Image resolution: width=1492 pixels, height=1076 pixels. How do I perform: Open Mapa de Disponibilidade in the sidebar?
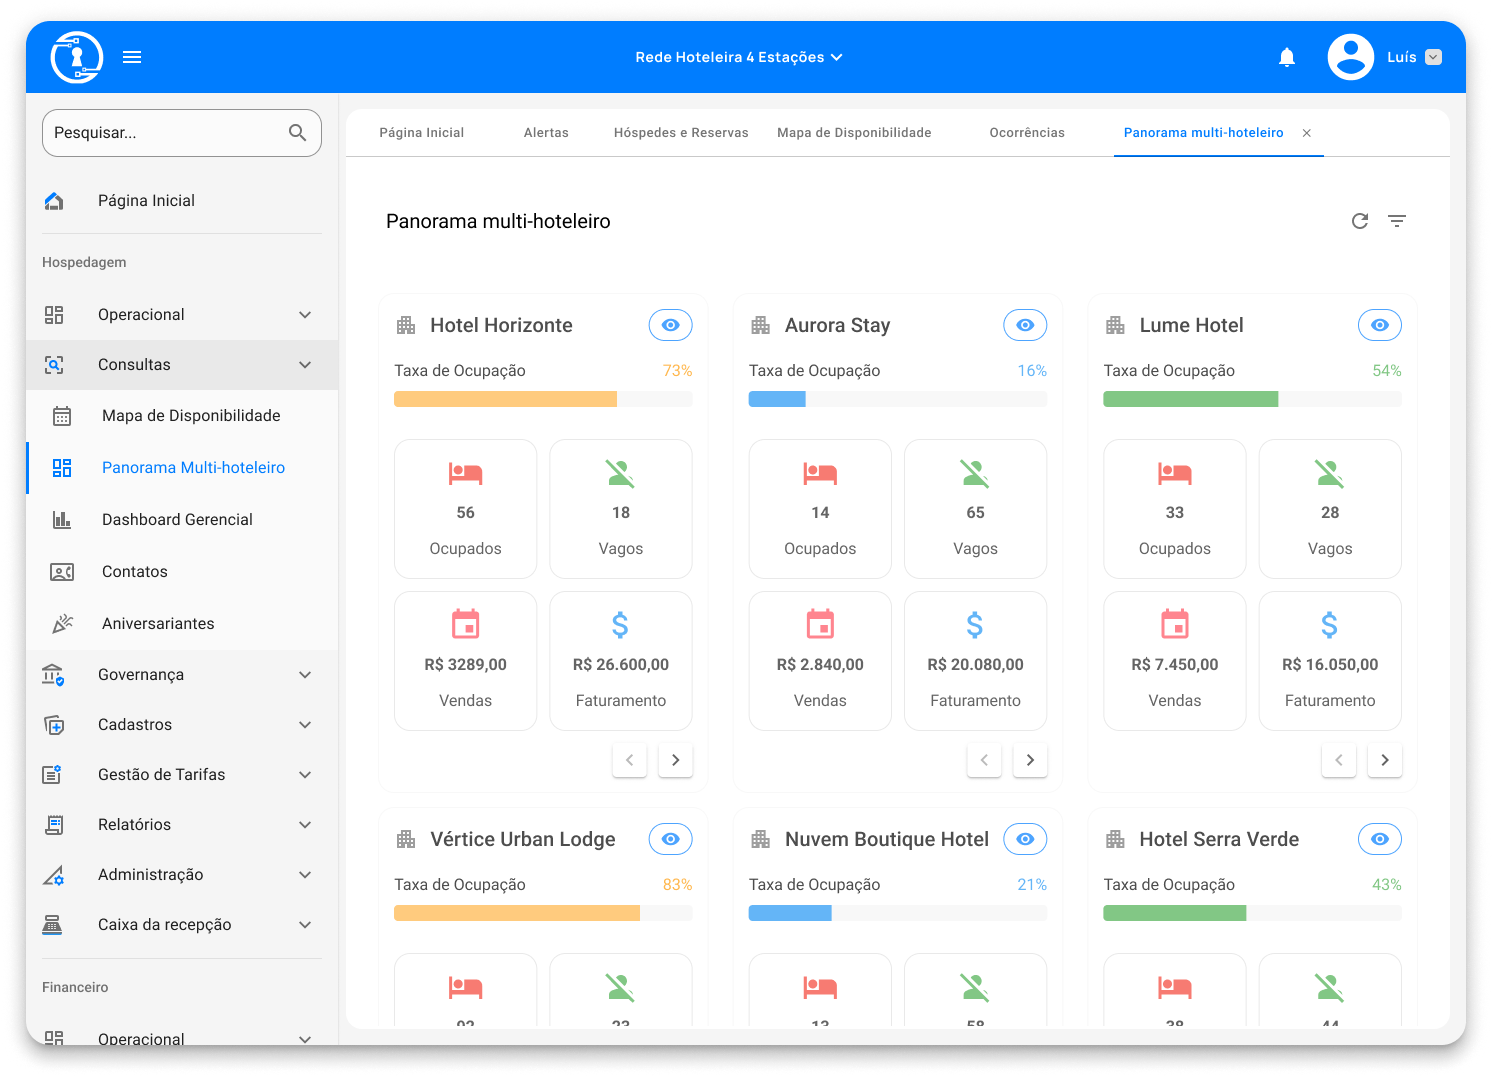(191, 416)
